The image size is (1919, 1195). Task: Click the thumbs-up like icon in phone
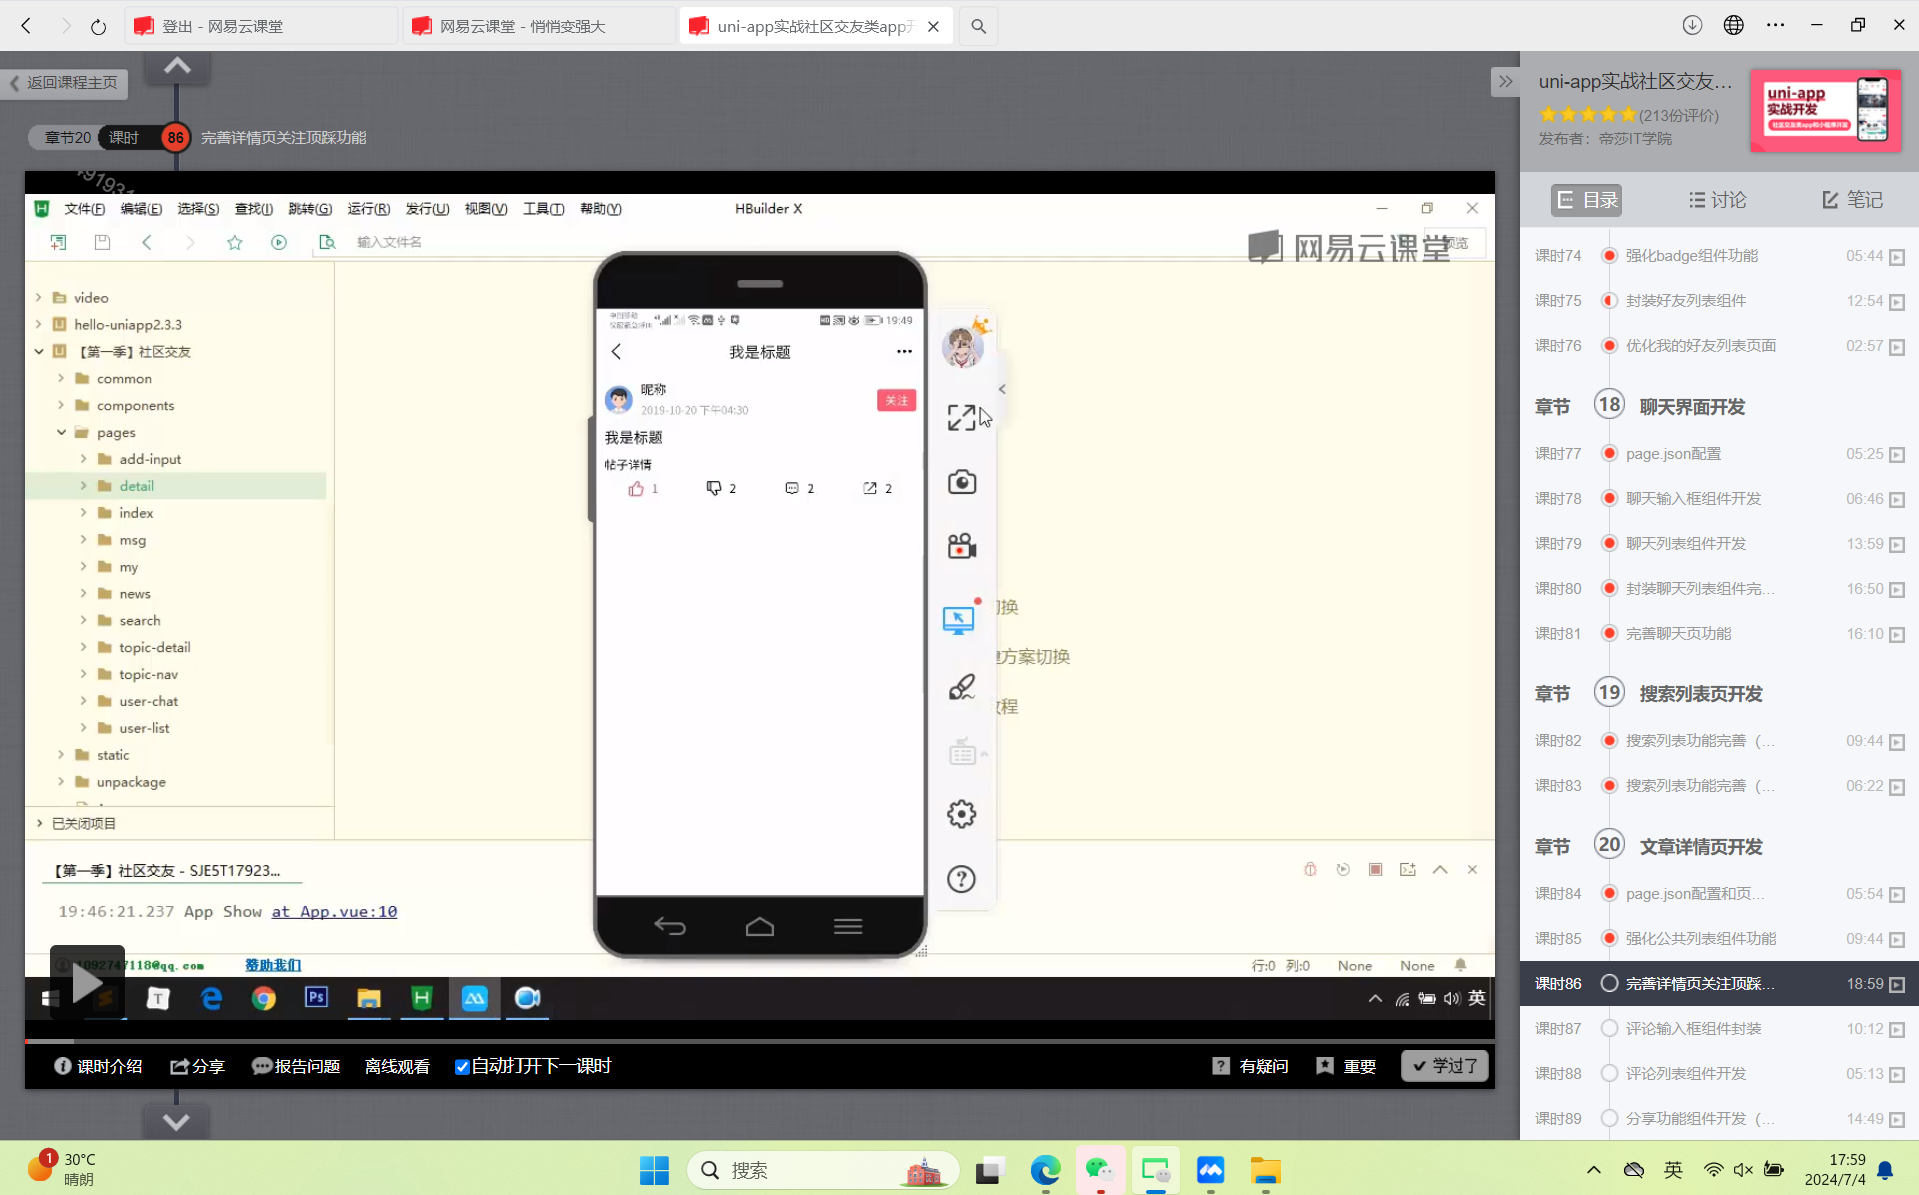coord(636,489)
